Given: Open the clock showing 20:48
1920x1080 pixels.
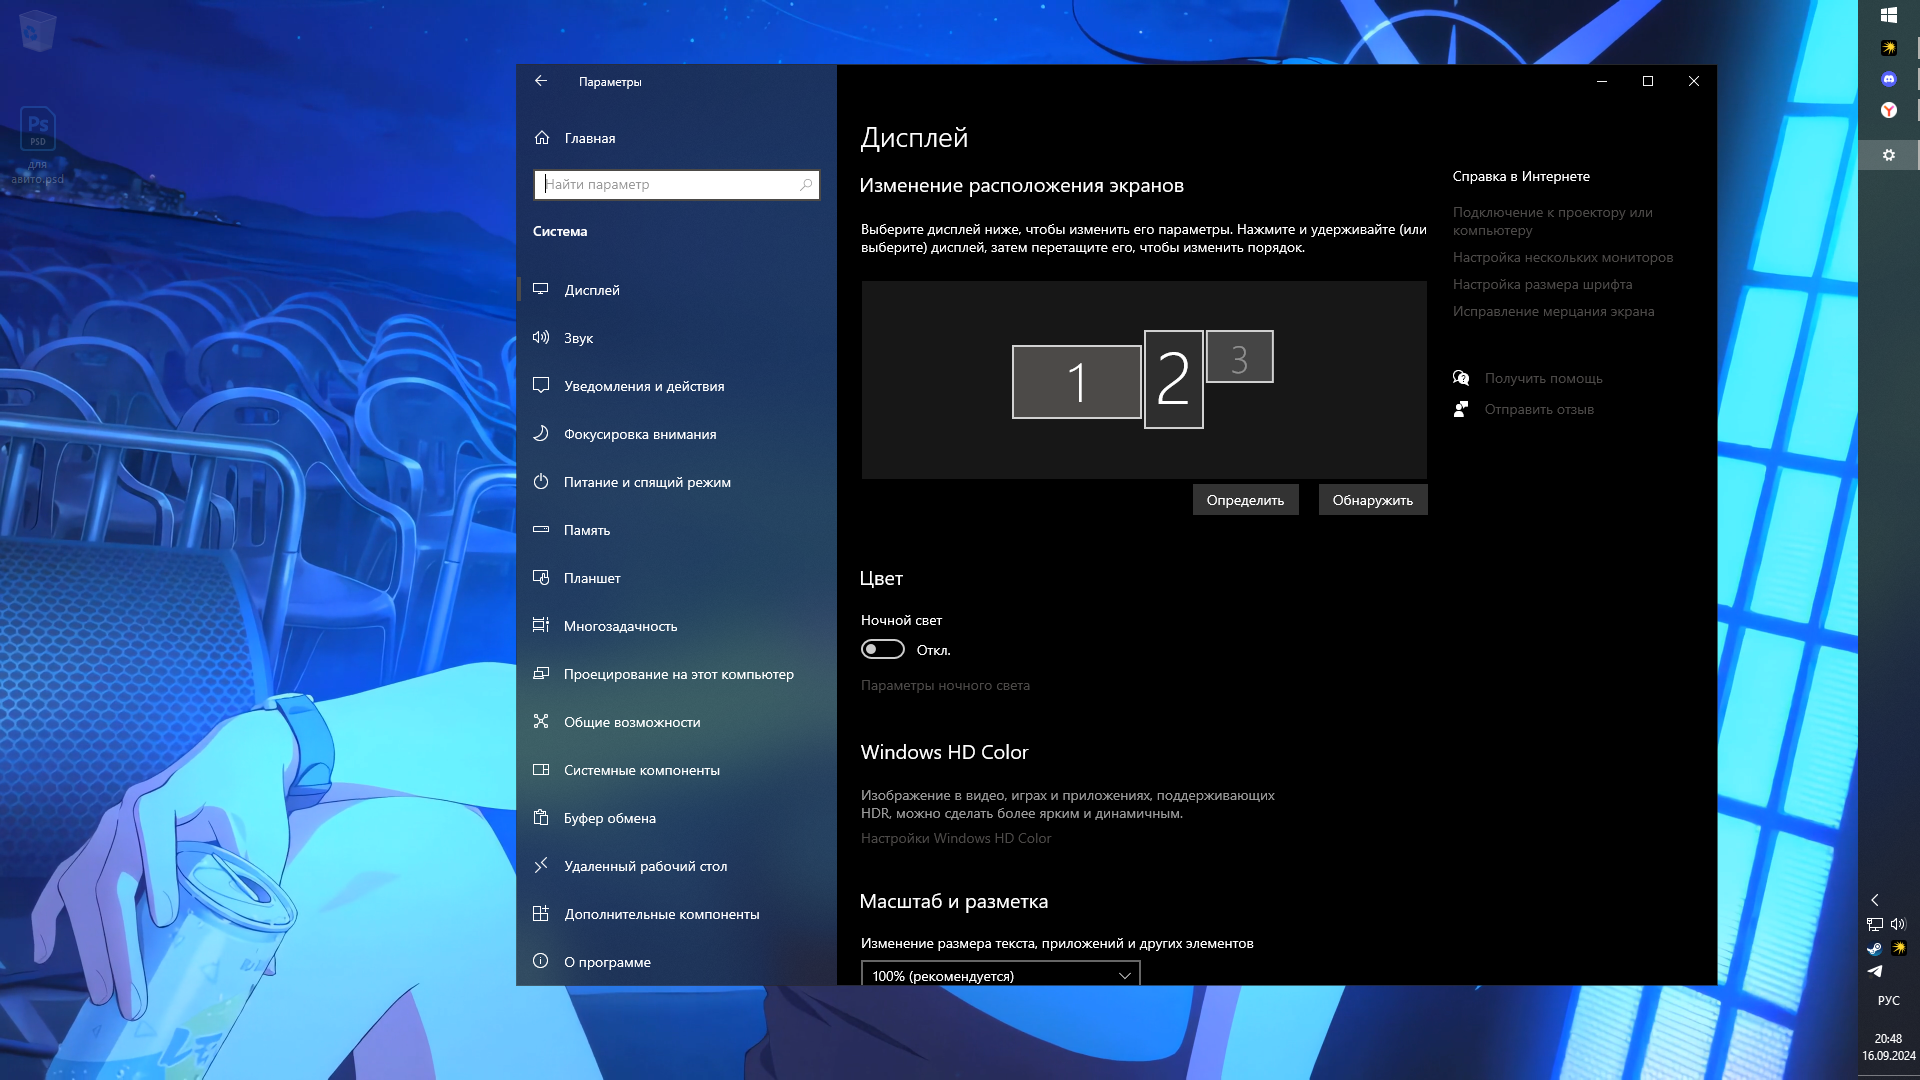Looking at the screenshot, I should [1888, 1047].
